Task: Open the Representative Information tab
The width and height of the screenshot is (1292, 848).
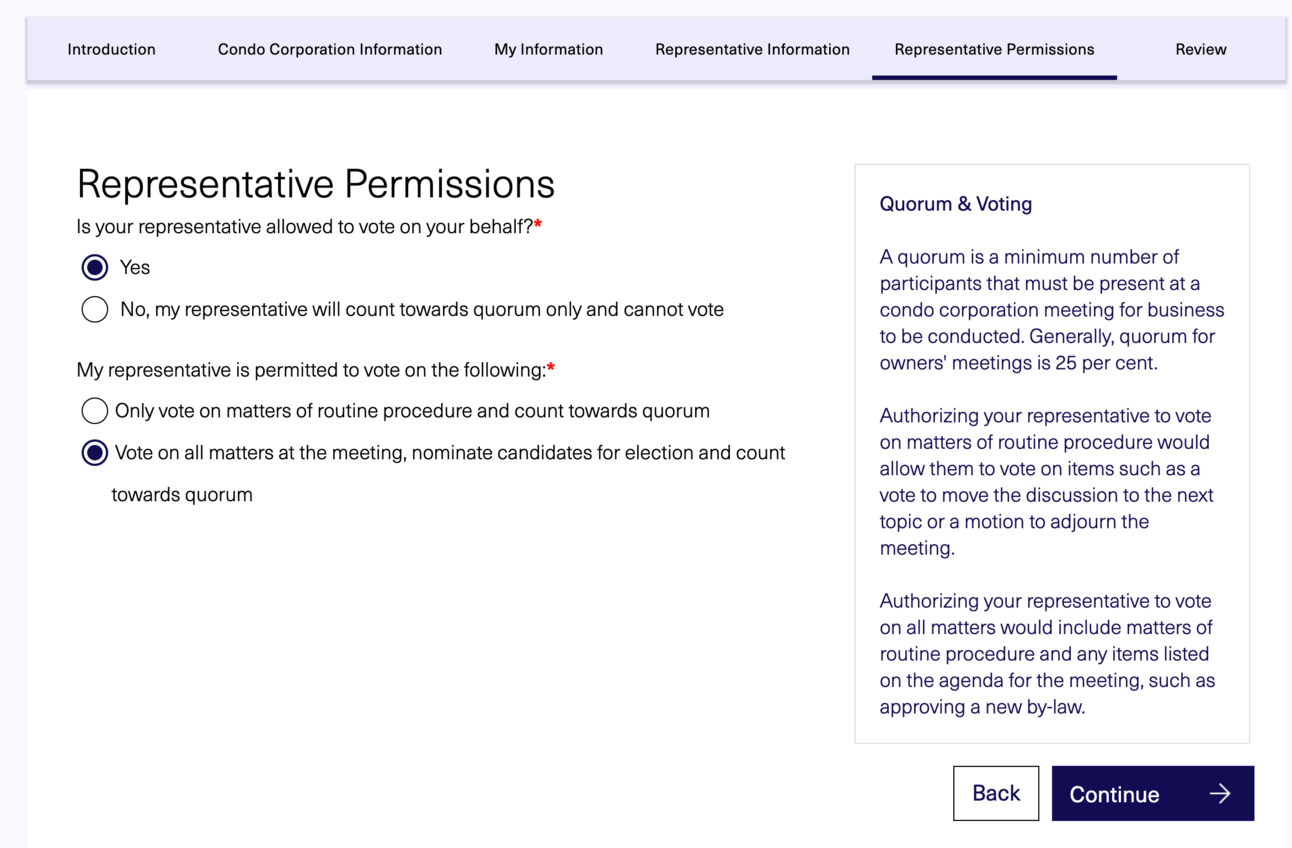Action: [x=752, y=49]
